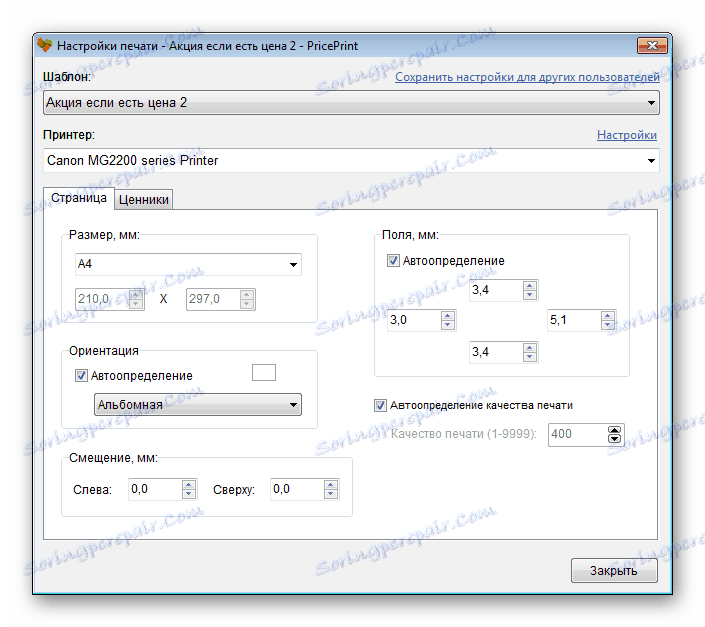Decrease the right margin 5,1 value
The image size is (705, 627).
(x=608, y=325)
